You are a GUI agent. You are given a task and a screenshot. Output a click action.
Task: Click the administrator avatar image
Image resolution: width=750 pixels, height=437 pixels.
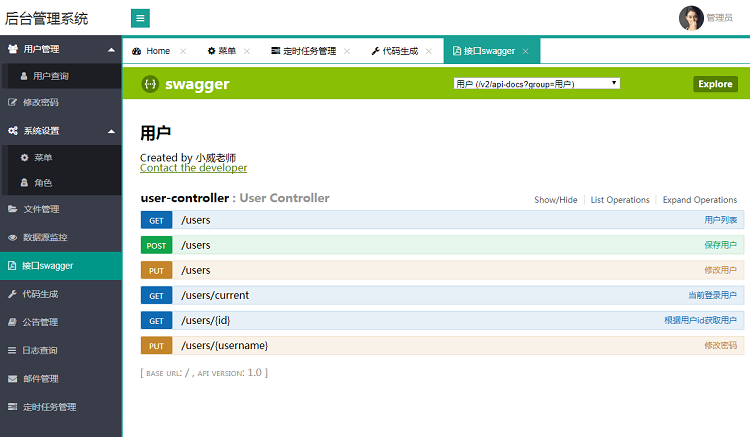(691, 18)
